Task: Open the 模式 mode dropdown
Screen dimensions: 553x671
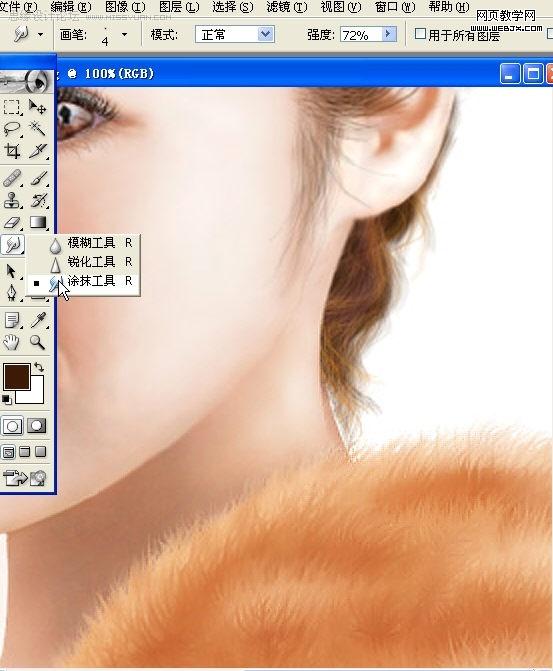Action: [235, 34]
